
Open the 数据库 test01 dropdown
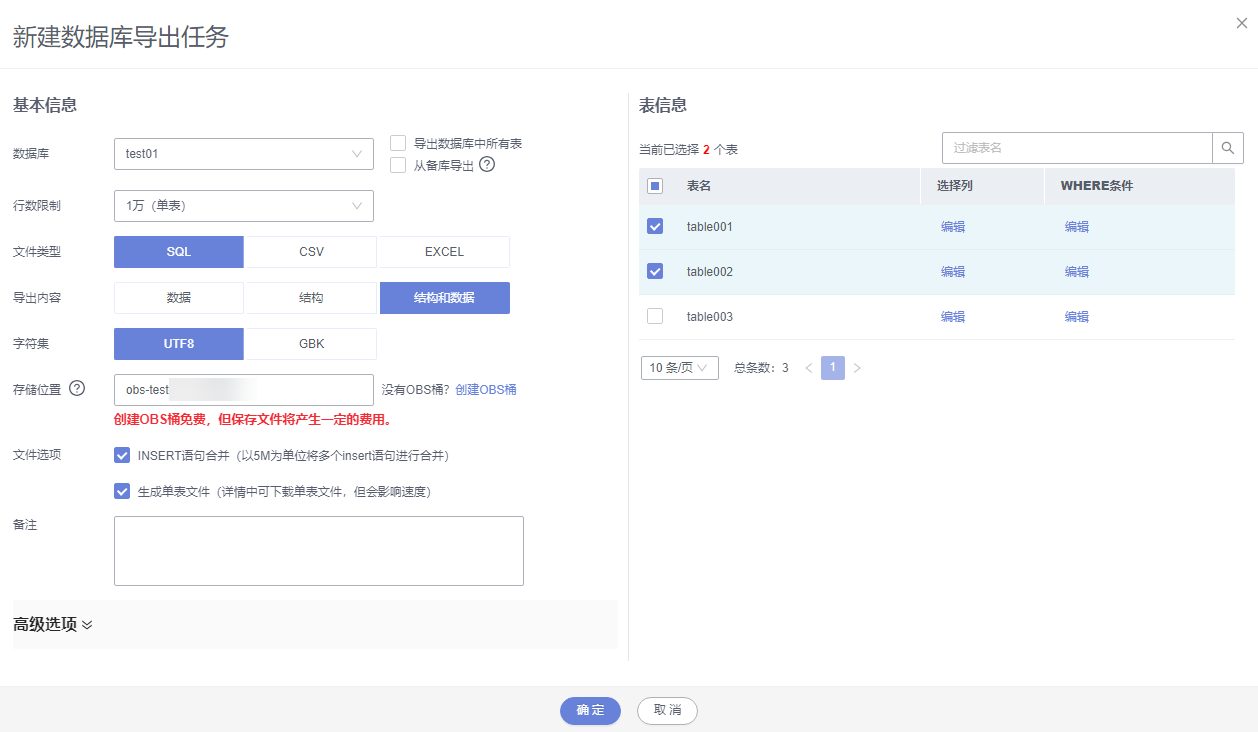pyautogui.click(x=244, y=154)
